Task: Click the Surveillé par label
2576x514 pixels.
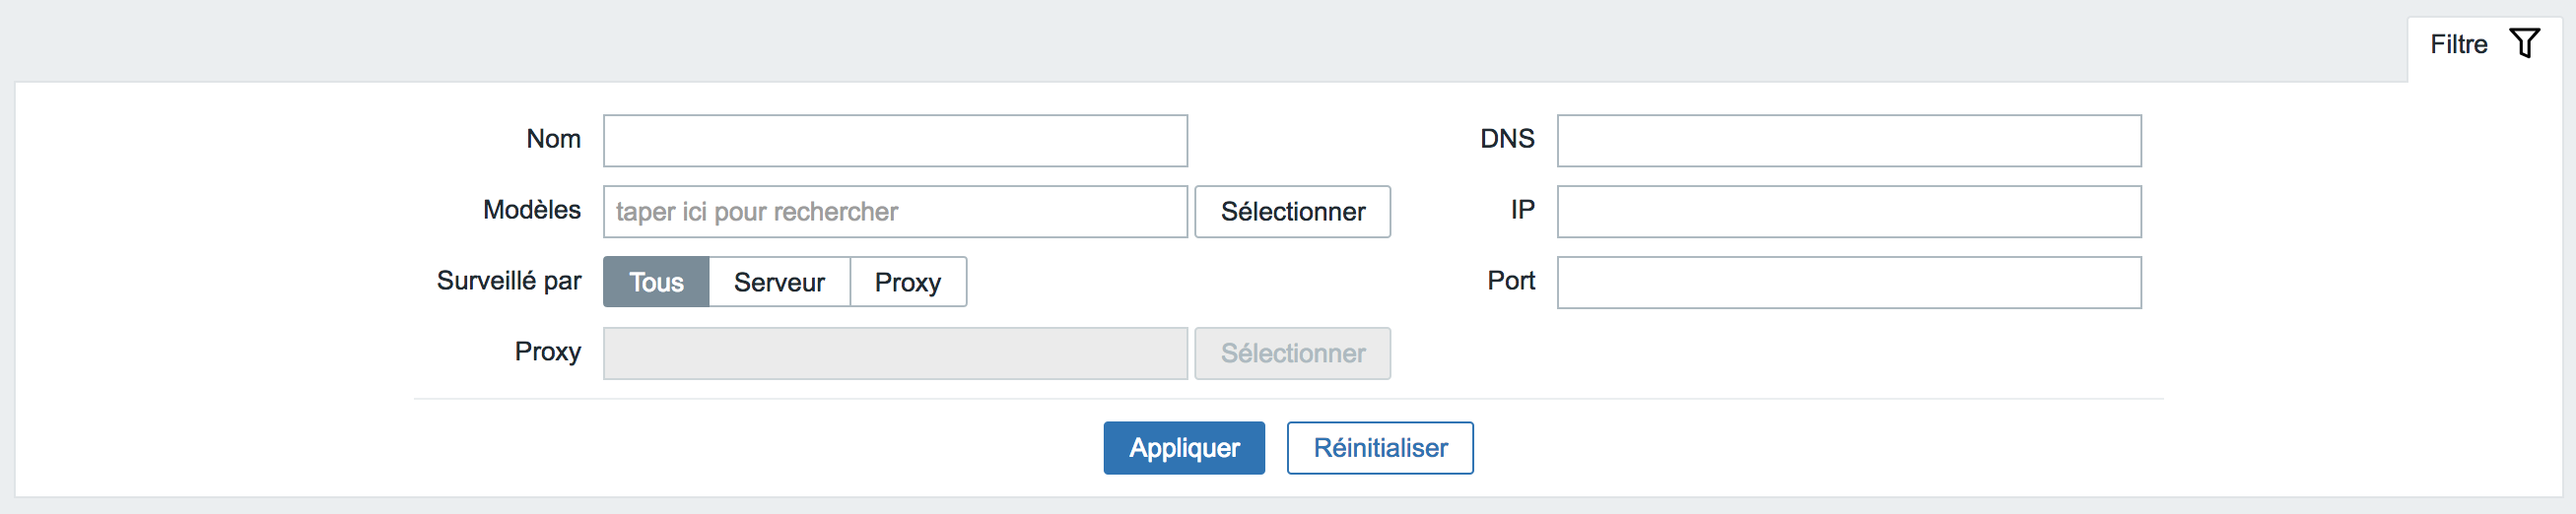Action: pyautogui.click(x=509, y=281)
